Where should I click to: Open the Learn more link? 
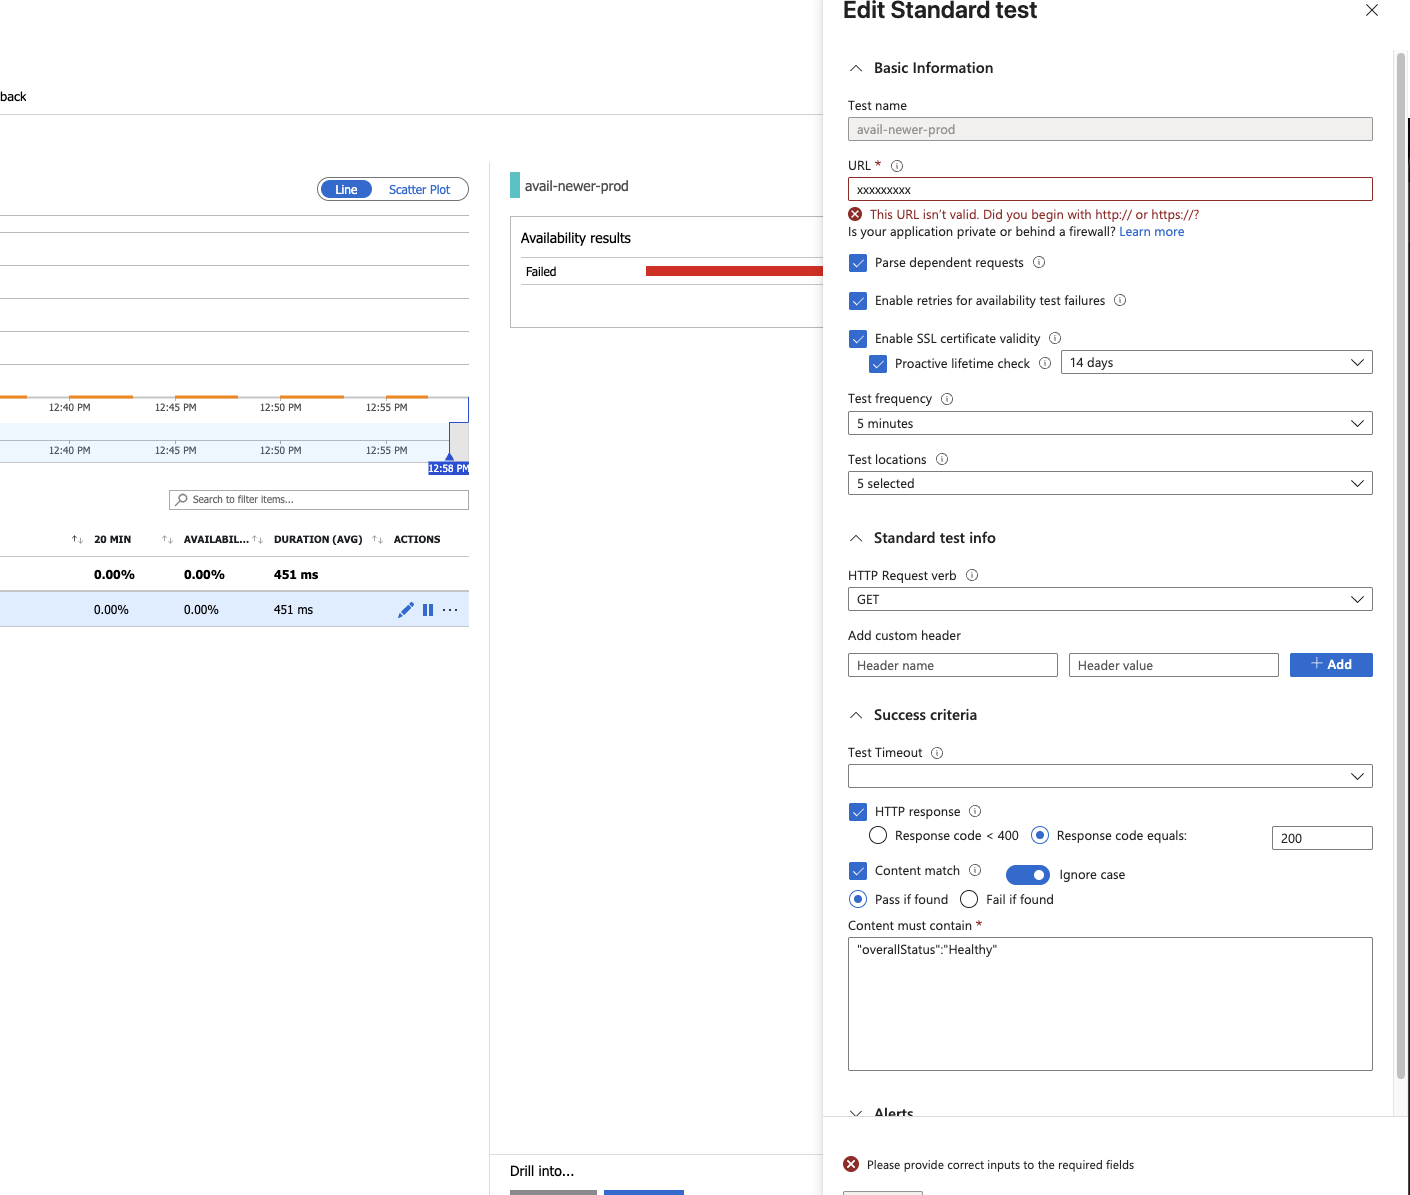(x=1151, y=232)
